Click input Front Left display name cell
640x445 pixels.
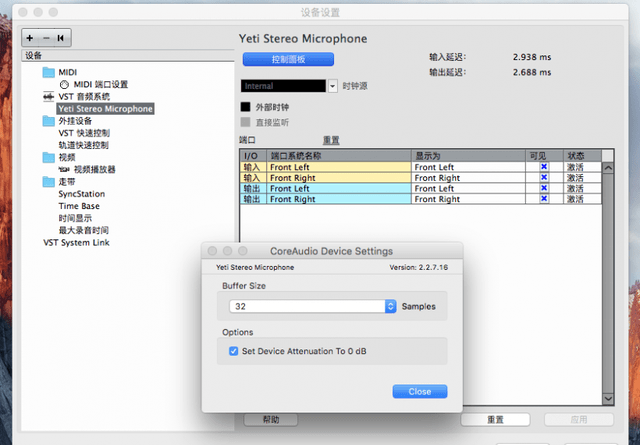click(x=469, y=167)
